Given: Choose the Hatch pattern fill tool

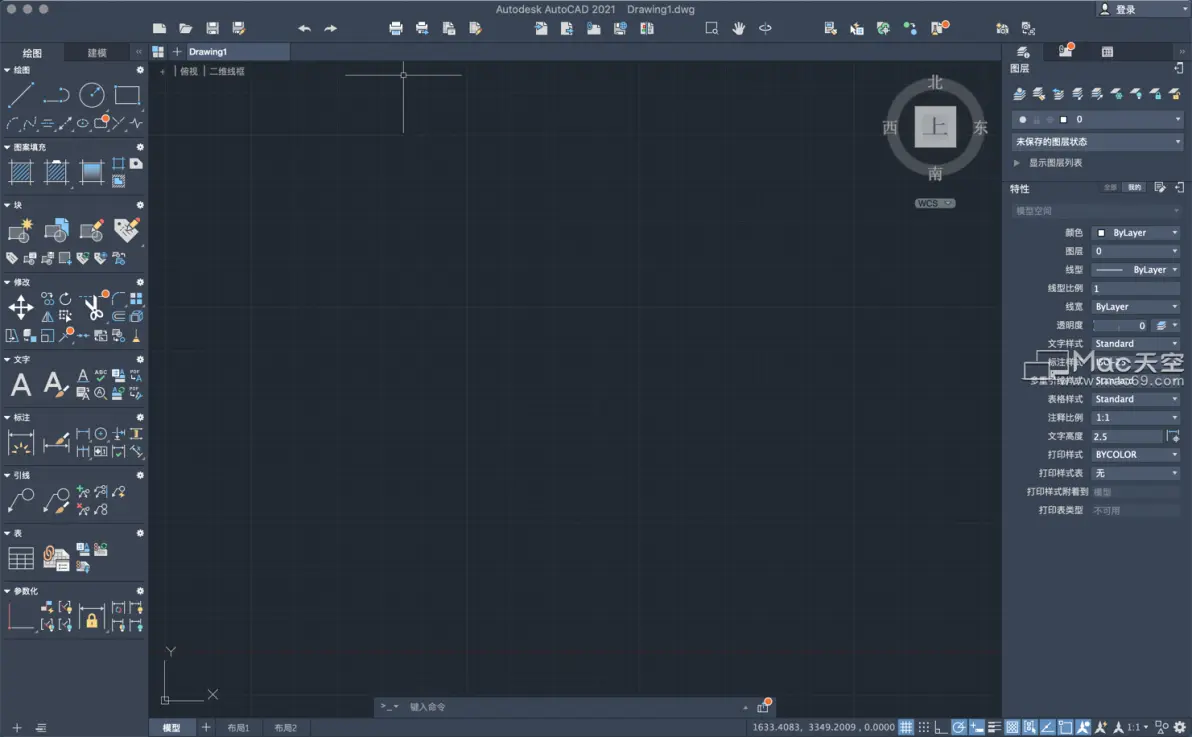Looking at the screenshot, I should 21,173.
